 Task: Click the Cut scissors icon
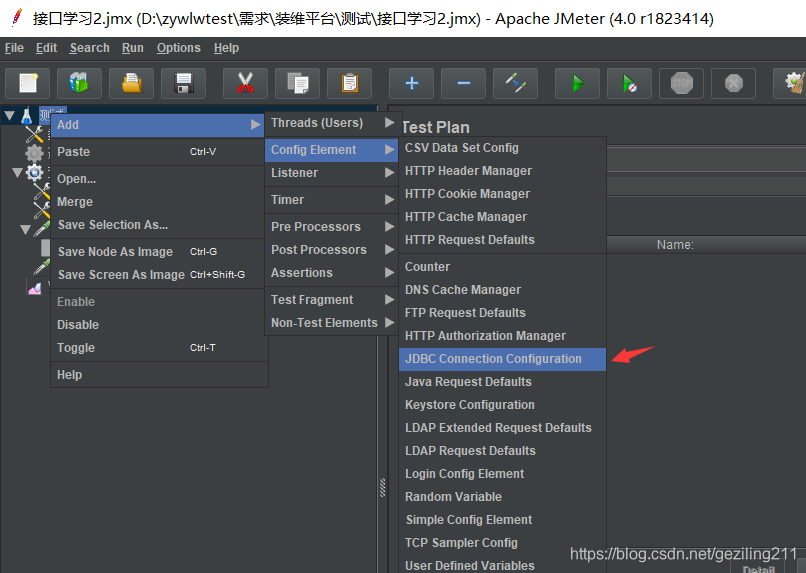tap(245, 83)
